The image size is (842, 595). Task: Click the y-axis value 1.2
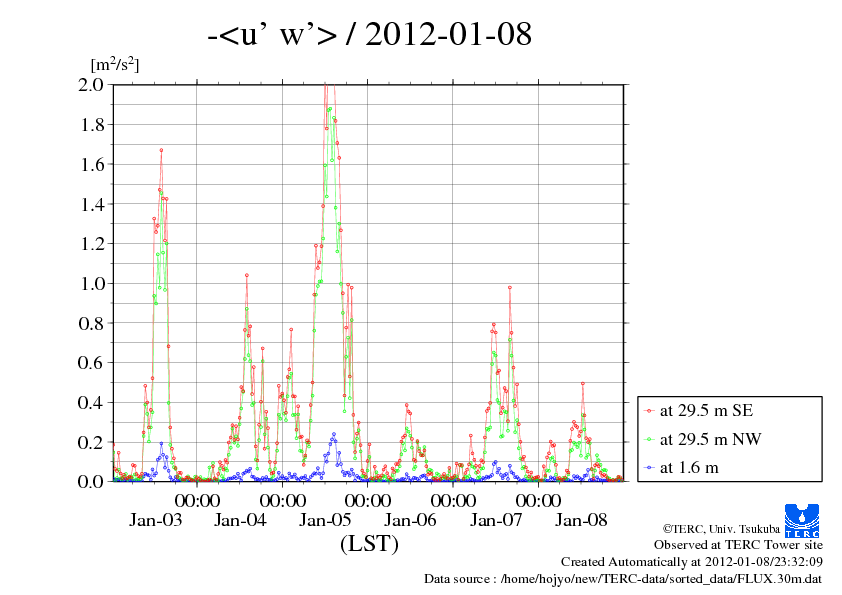(92, 244)
